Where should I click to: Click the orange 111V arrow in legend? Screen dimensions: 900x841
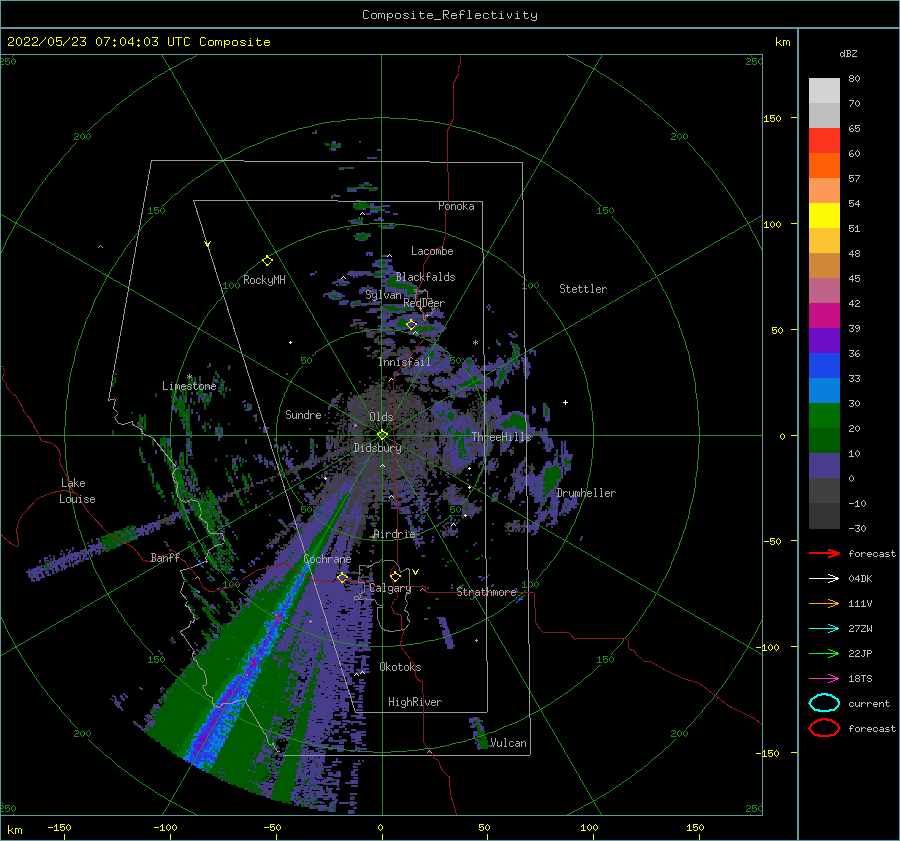(824, 603)
